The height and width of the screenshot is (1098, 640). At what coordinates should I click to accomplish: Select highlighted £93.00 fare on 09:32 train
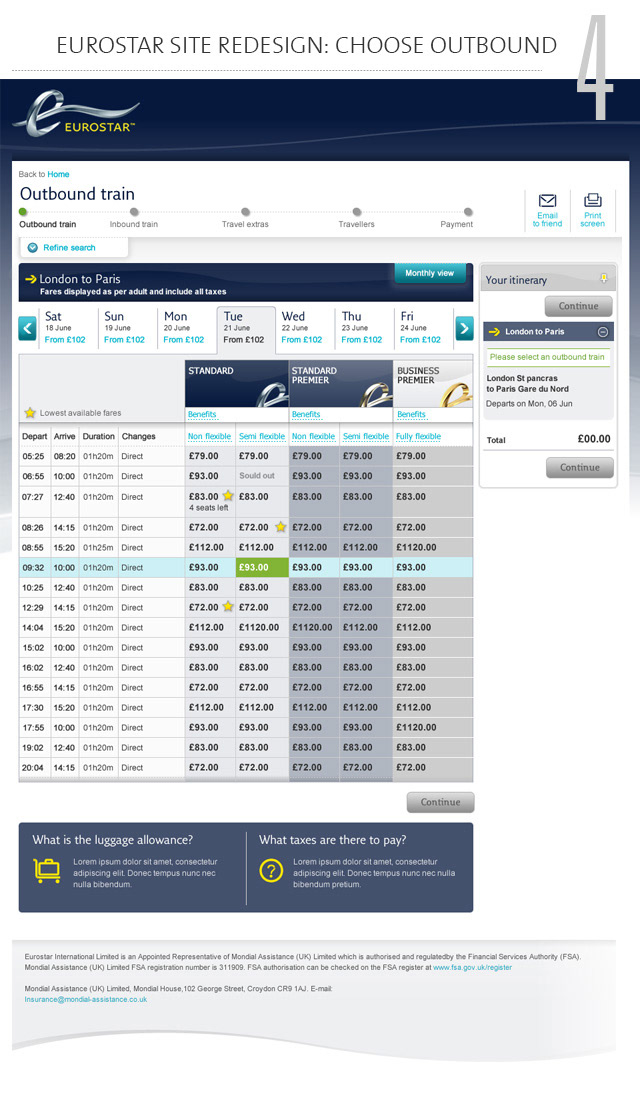tap(262, 567)
